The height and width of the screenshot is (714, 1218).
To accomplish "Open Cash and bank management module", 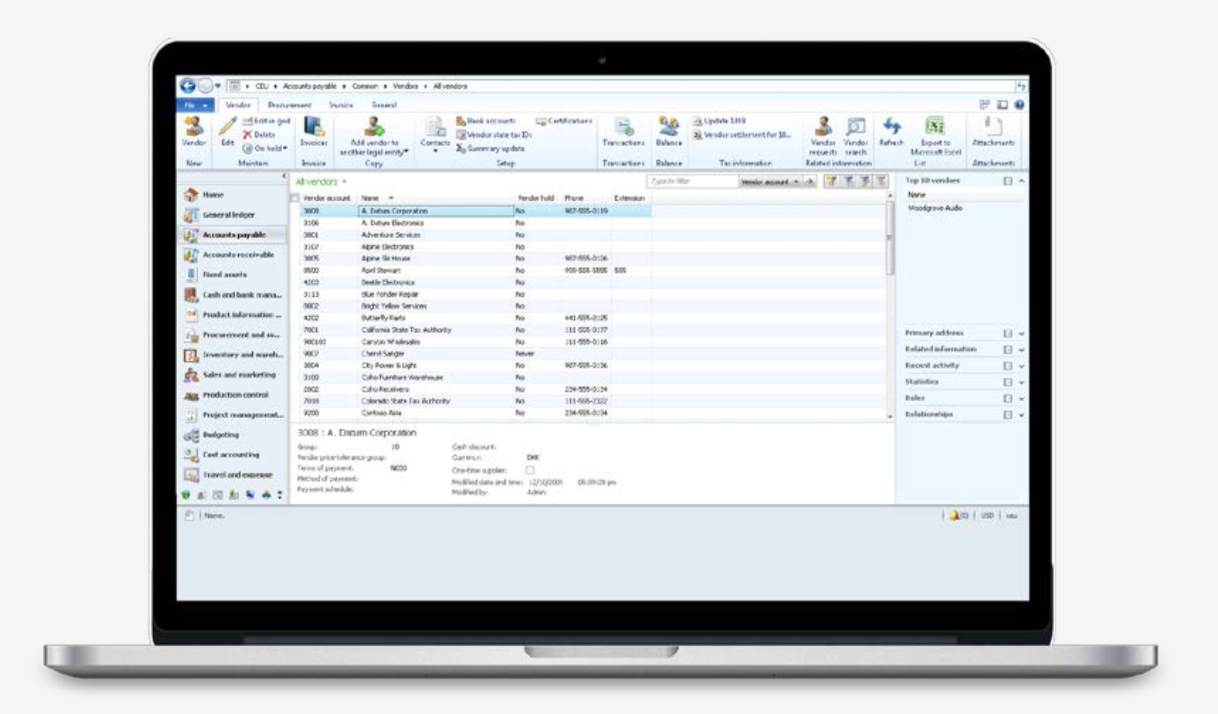I will point(232,295).
